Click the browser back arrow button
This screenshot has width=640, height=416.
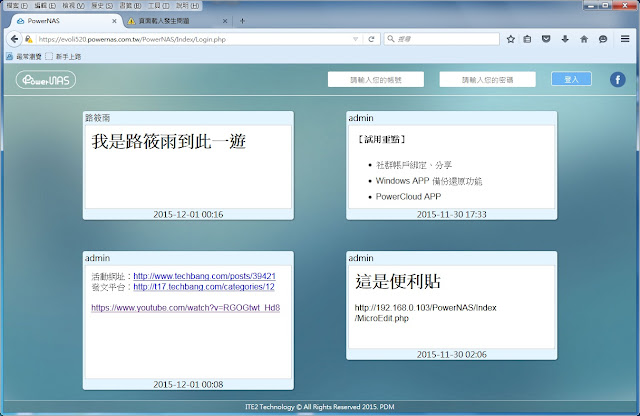click(x=14, y=39)
